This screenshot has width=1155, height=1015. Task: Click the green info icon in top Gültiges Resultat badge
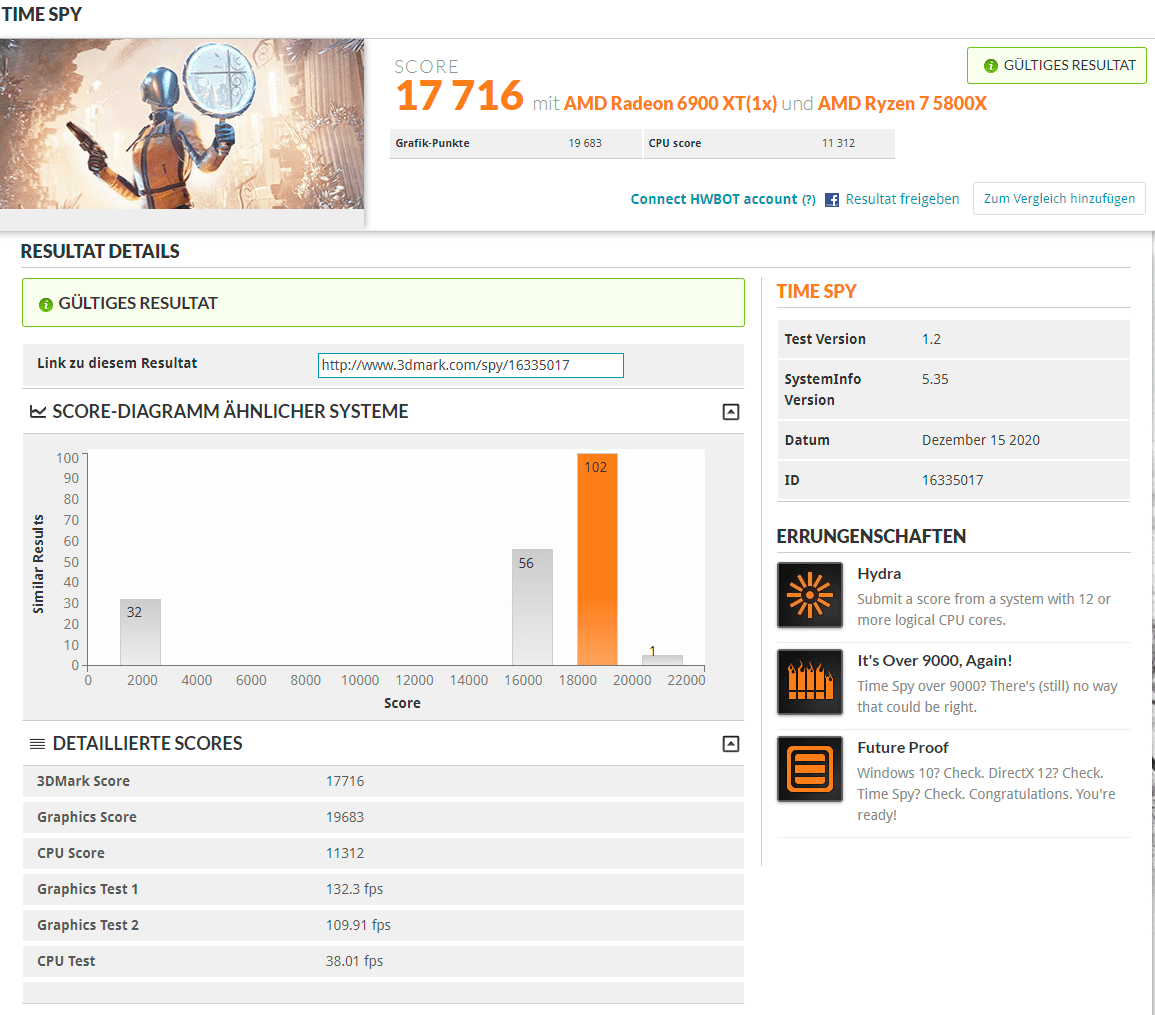(x=991, y=66)
